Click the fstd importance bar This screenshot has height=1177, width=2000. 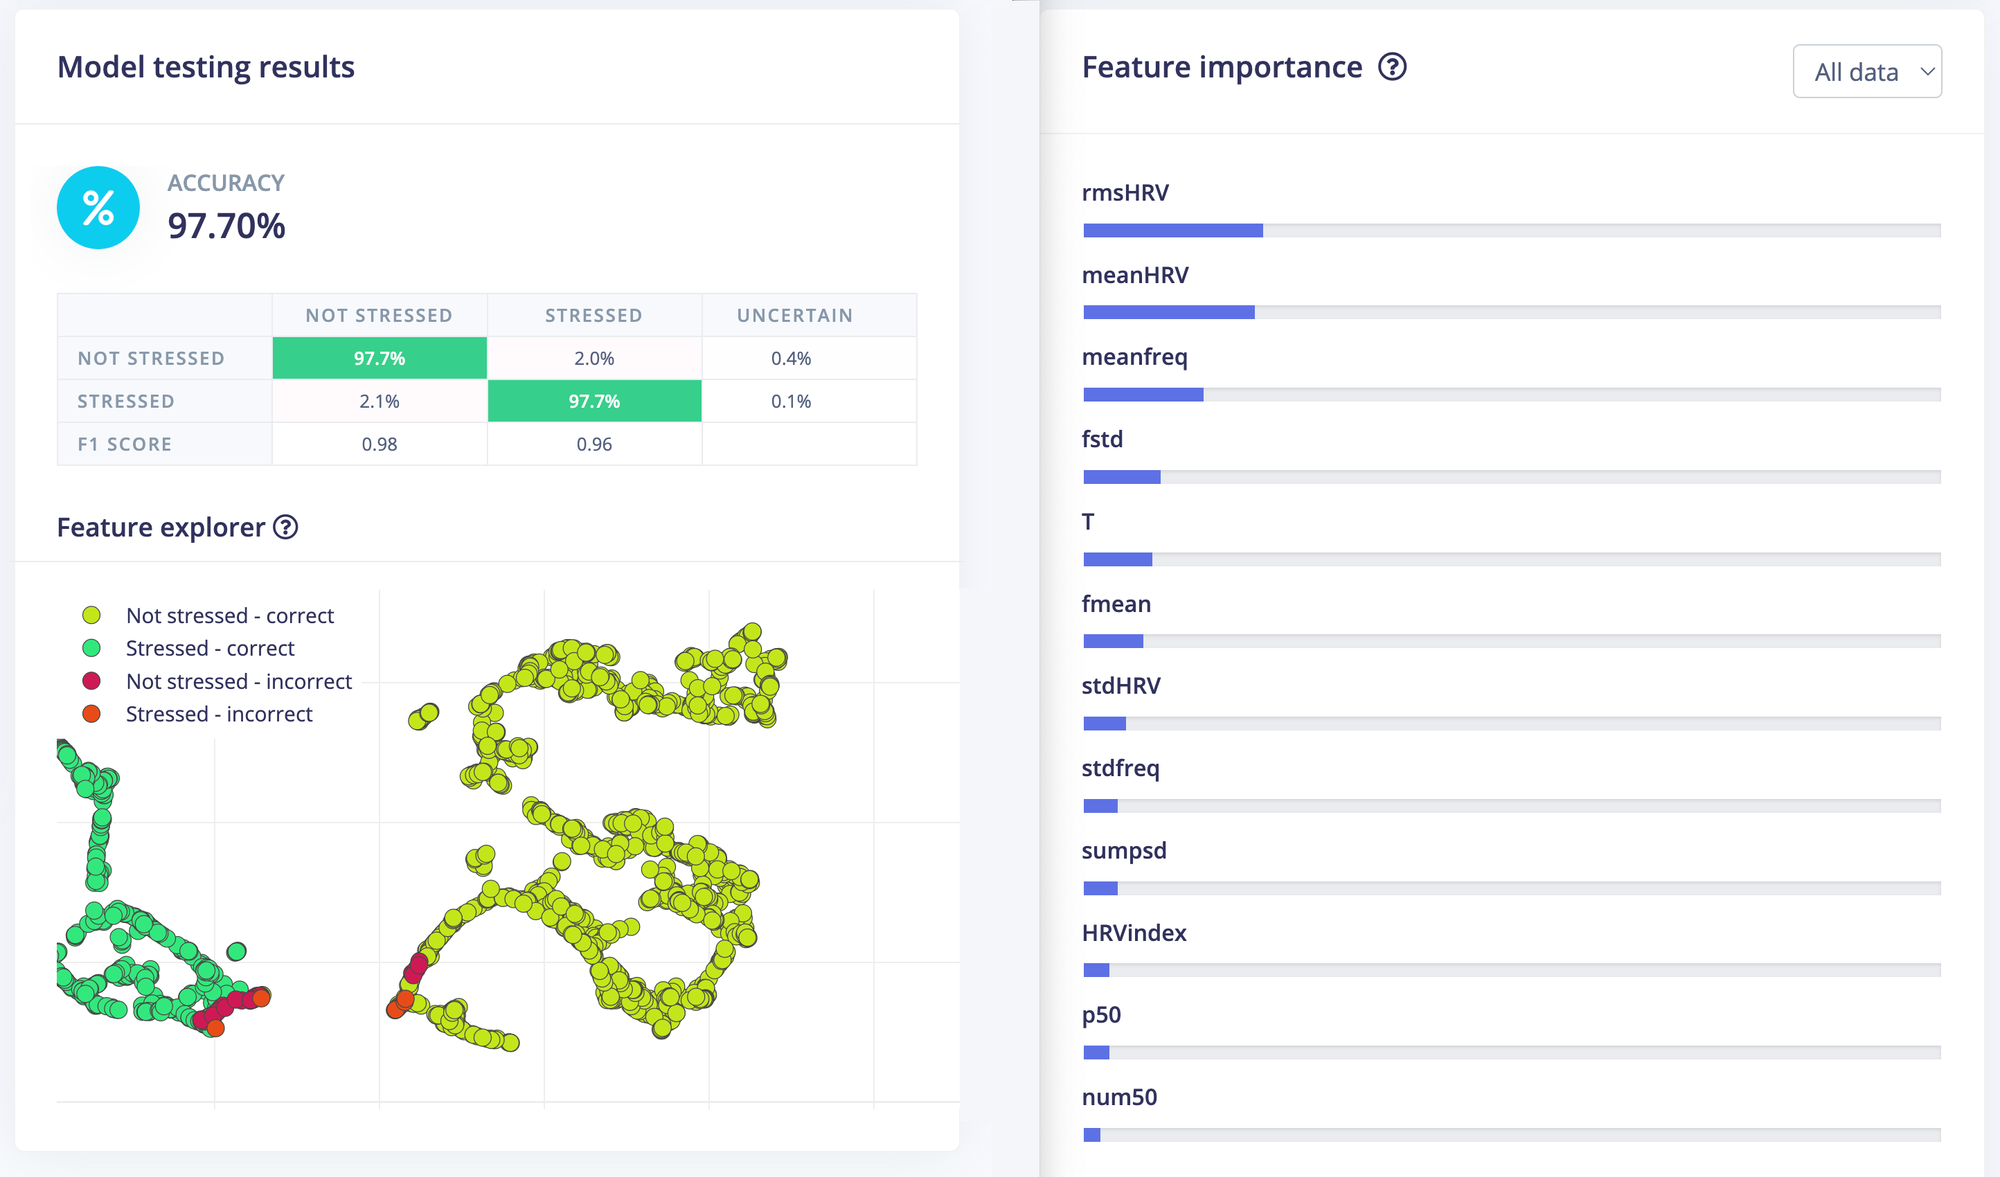pyautogui.click(x=1121, y=477)
